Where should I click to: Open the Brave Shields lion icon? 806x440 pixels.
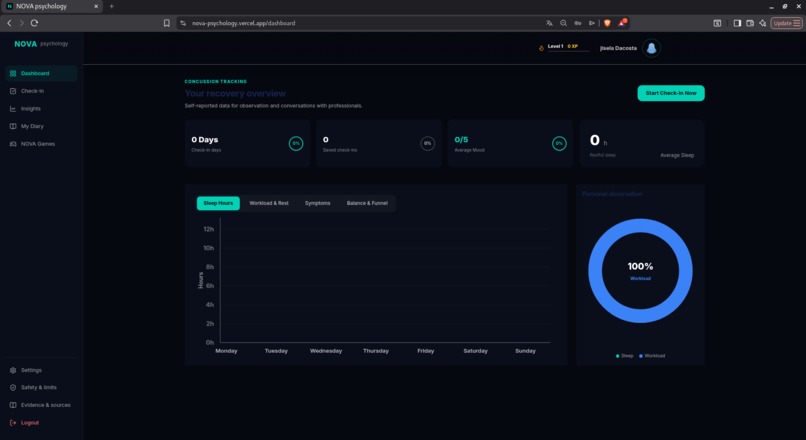coord(607,23)
